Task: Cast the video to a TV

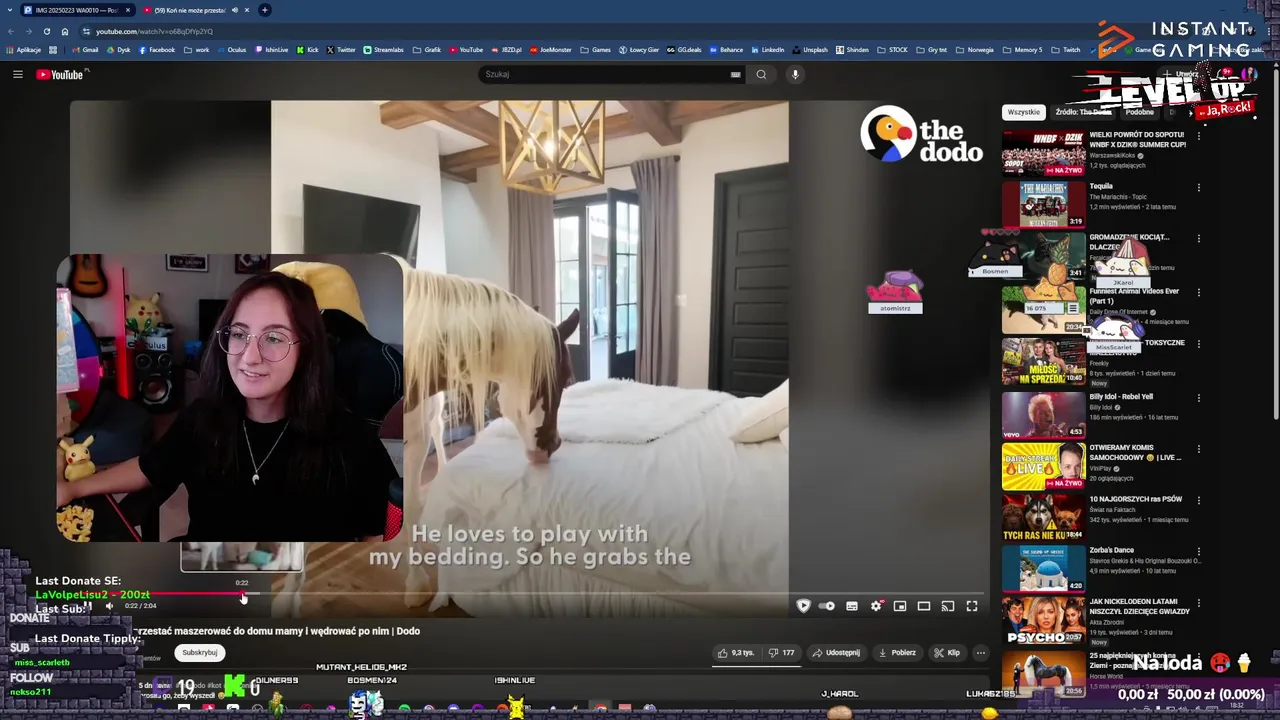Action: tap(948, 606)
